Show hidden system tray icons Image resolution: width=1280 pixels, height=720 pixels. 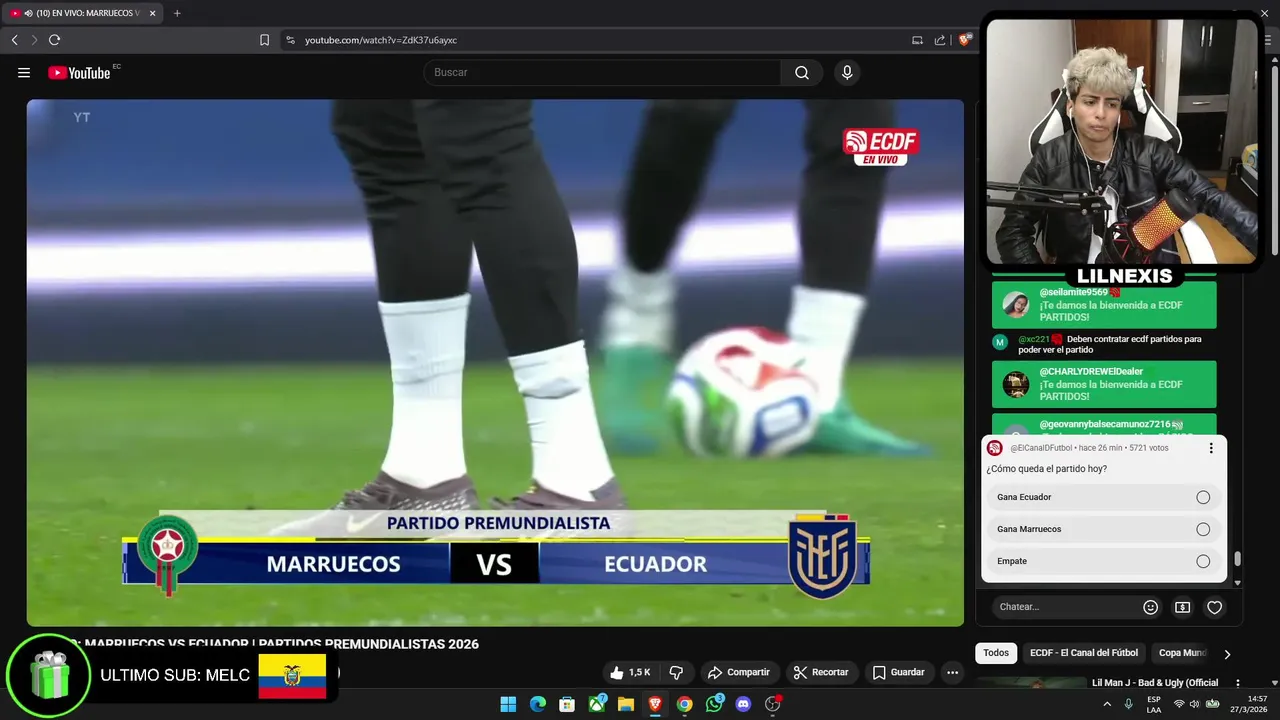[1107, 704]
